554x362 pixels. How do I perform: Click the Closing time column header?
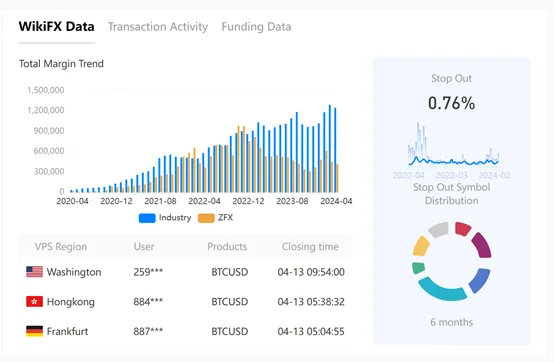tap(310, 247)
